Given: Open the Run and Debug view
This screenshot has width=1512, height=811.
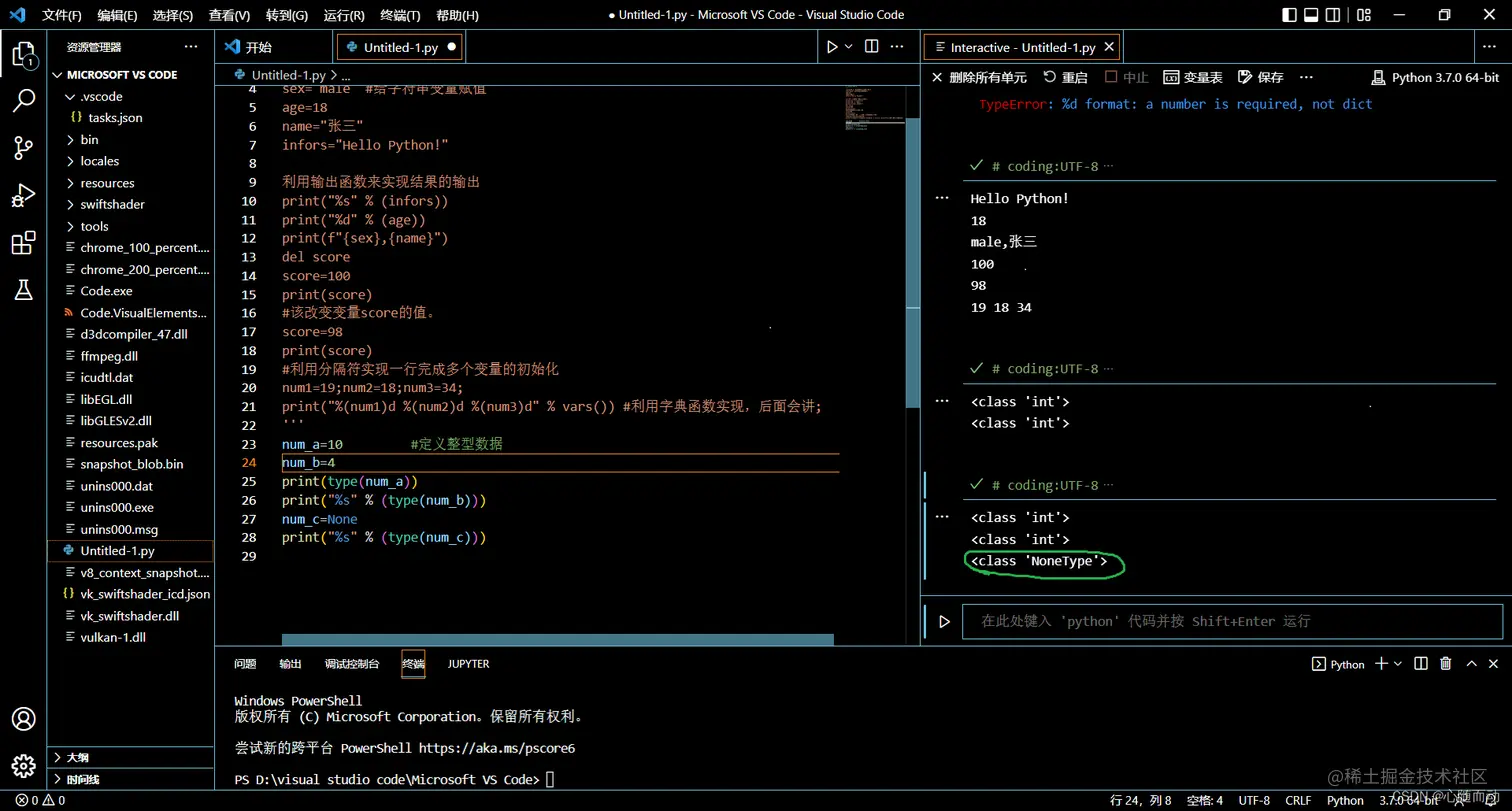Looking at the screenshot, I should pyautogui.click(x=23, y=195).
